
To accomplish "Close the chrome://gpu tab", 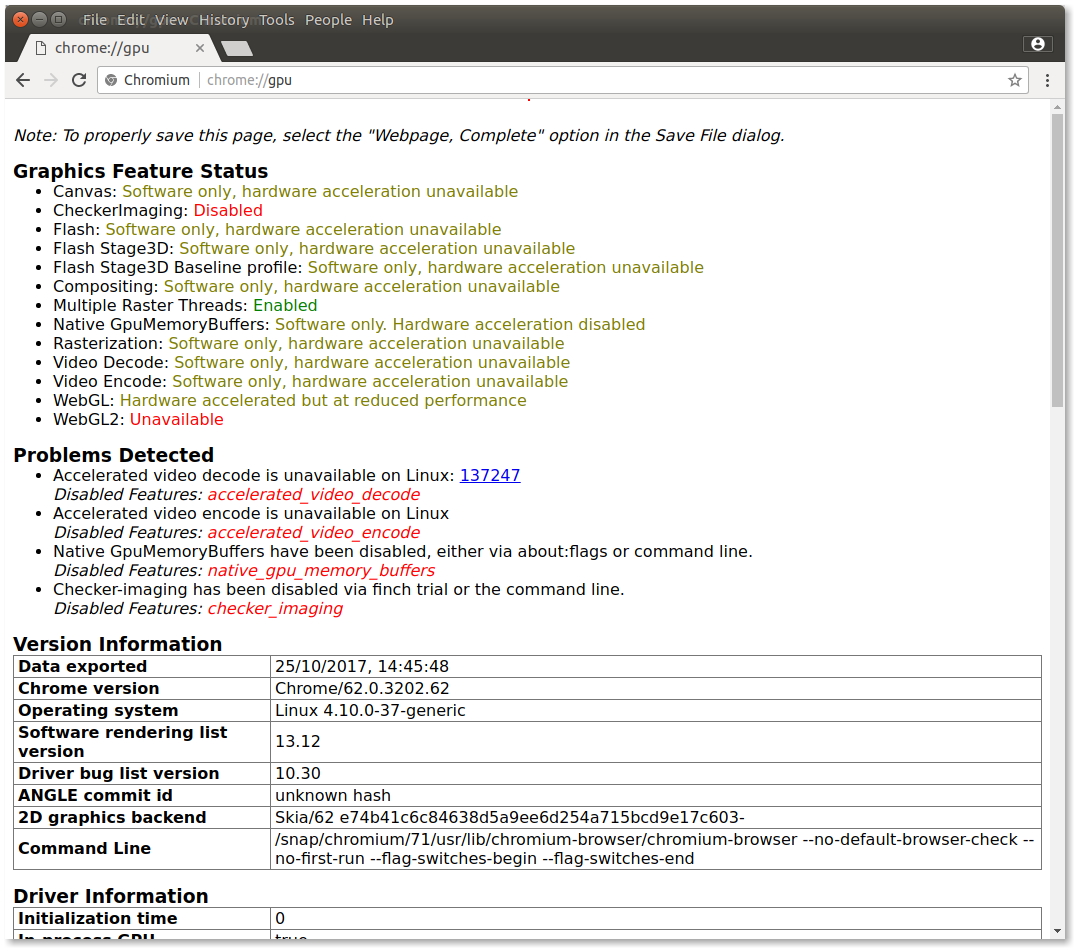I will (x=200, y=48).
